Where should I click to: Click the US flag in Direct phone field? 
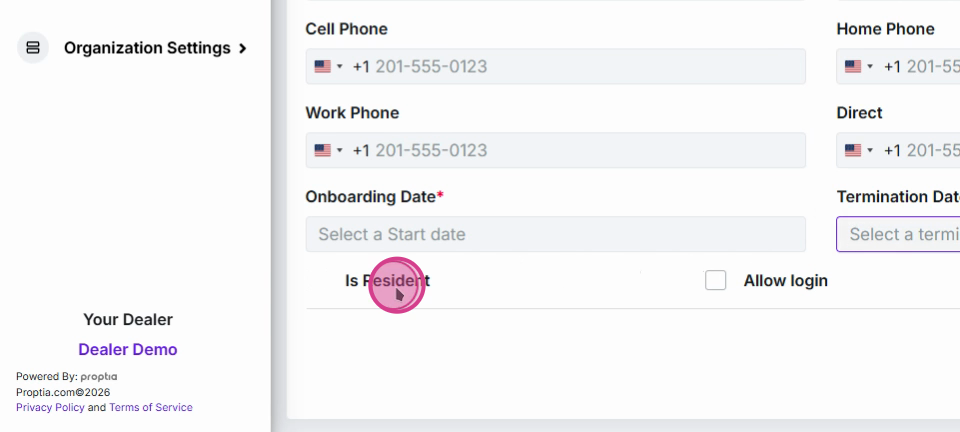click(x=853, y=151)
